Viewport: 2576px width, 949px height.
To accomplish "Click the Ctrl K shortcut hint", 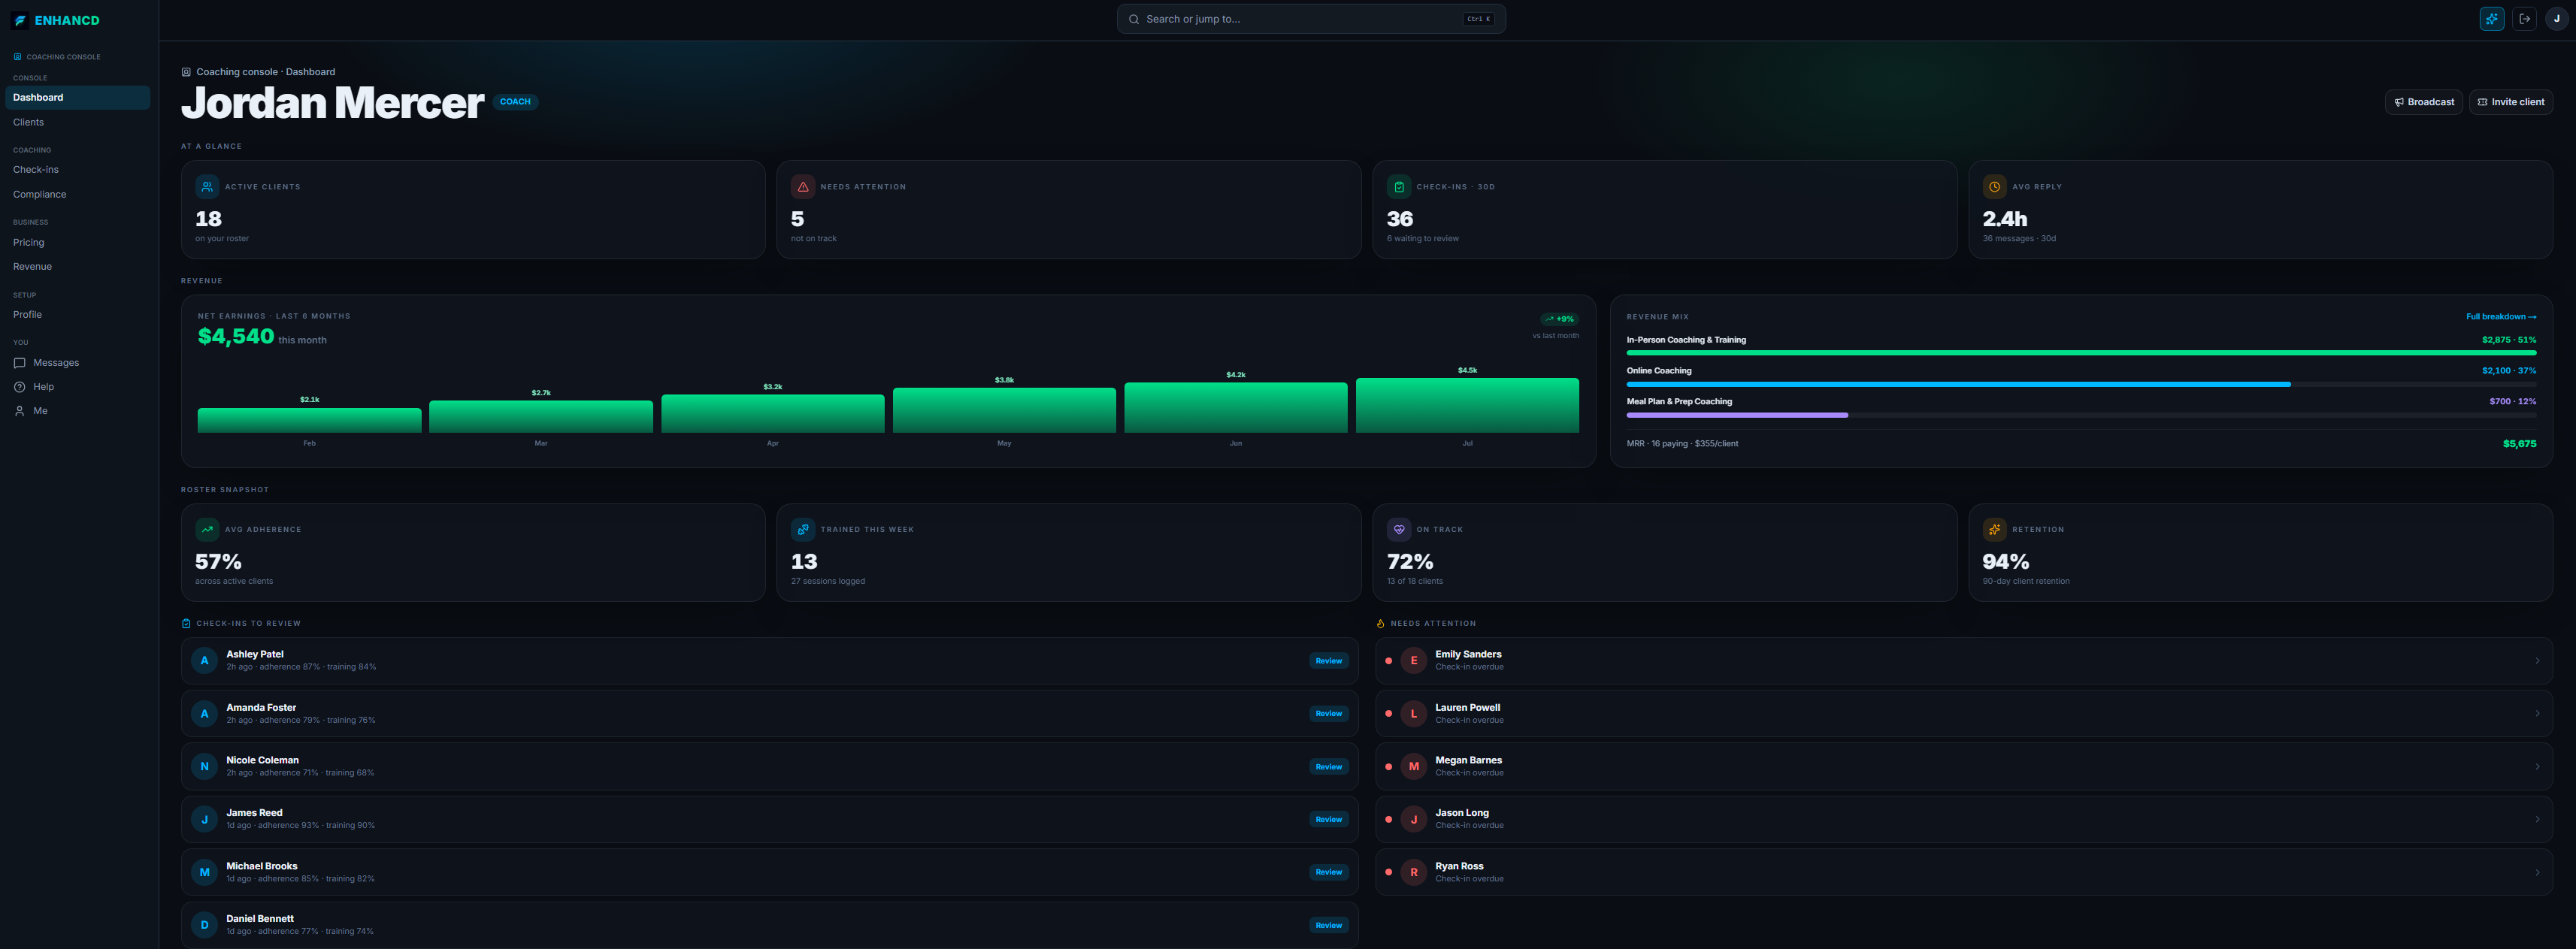I will click(x=1478, y=19).
